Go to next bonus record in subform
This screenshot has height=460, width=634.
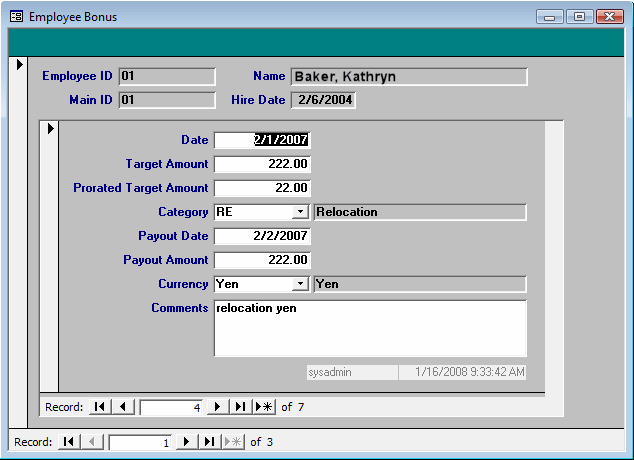tap(217, 407)
